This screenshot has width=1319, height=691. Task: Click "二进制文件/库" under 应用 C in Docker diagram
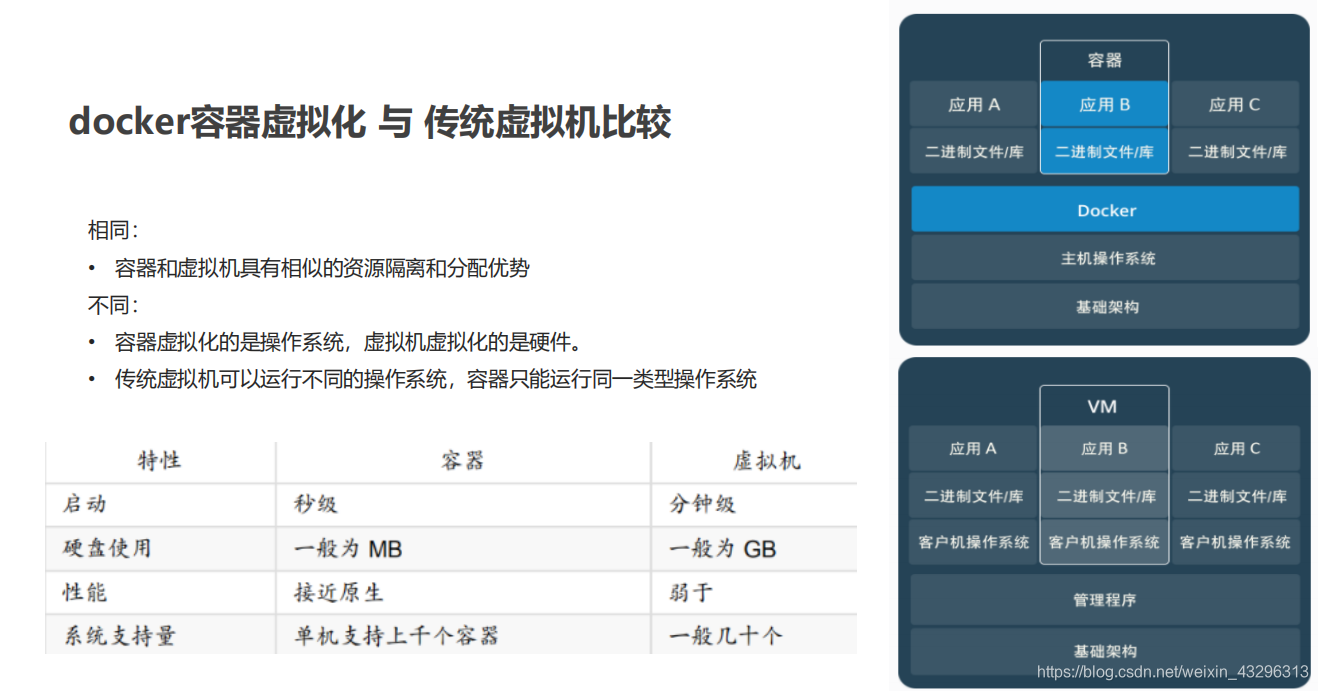click(1234, 151)
